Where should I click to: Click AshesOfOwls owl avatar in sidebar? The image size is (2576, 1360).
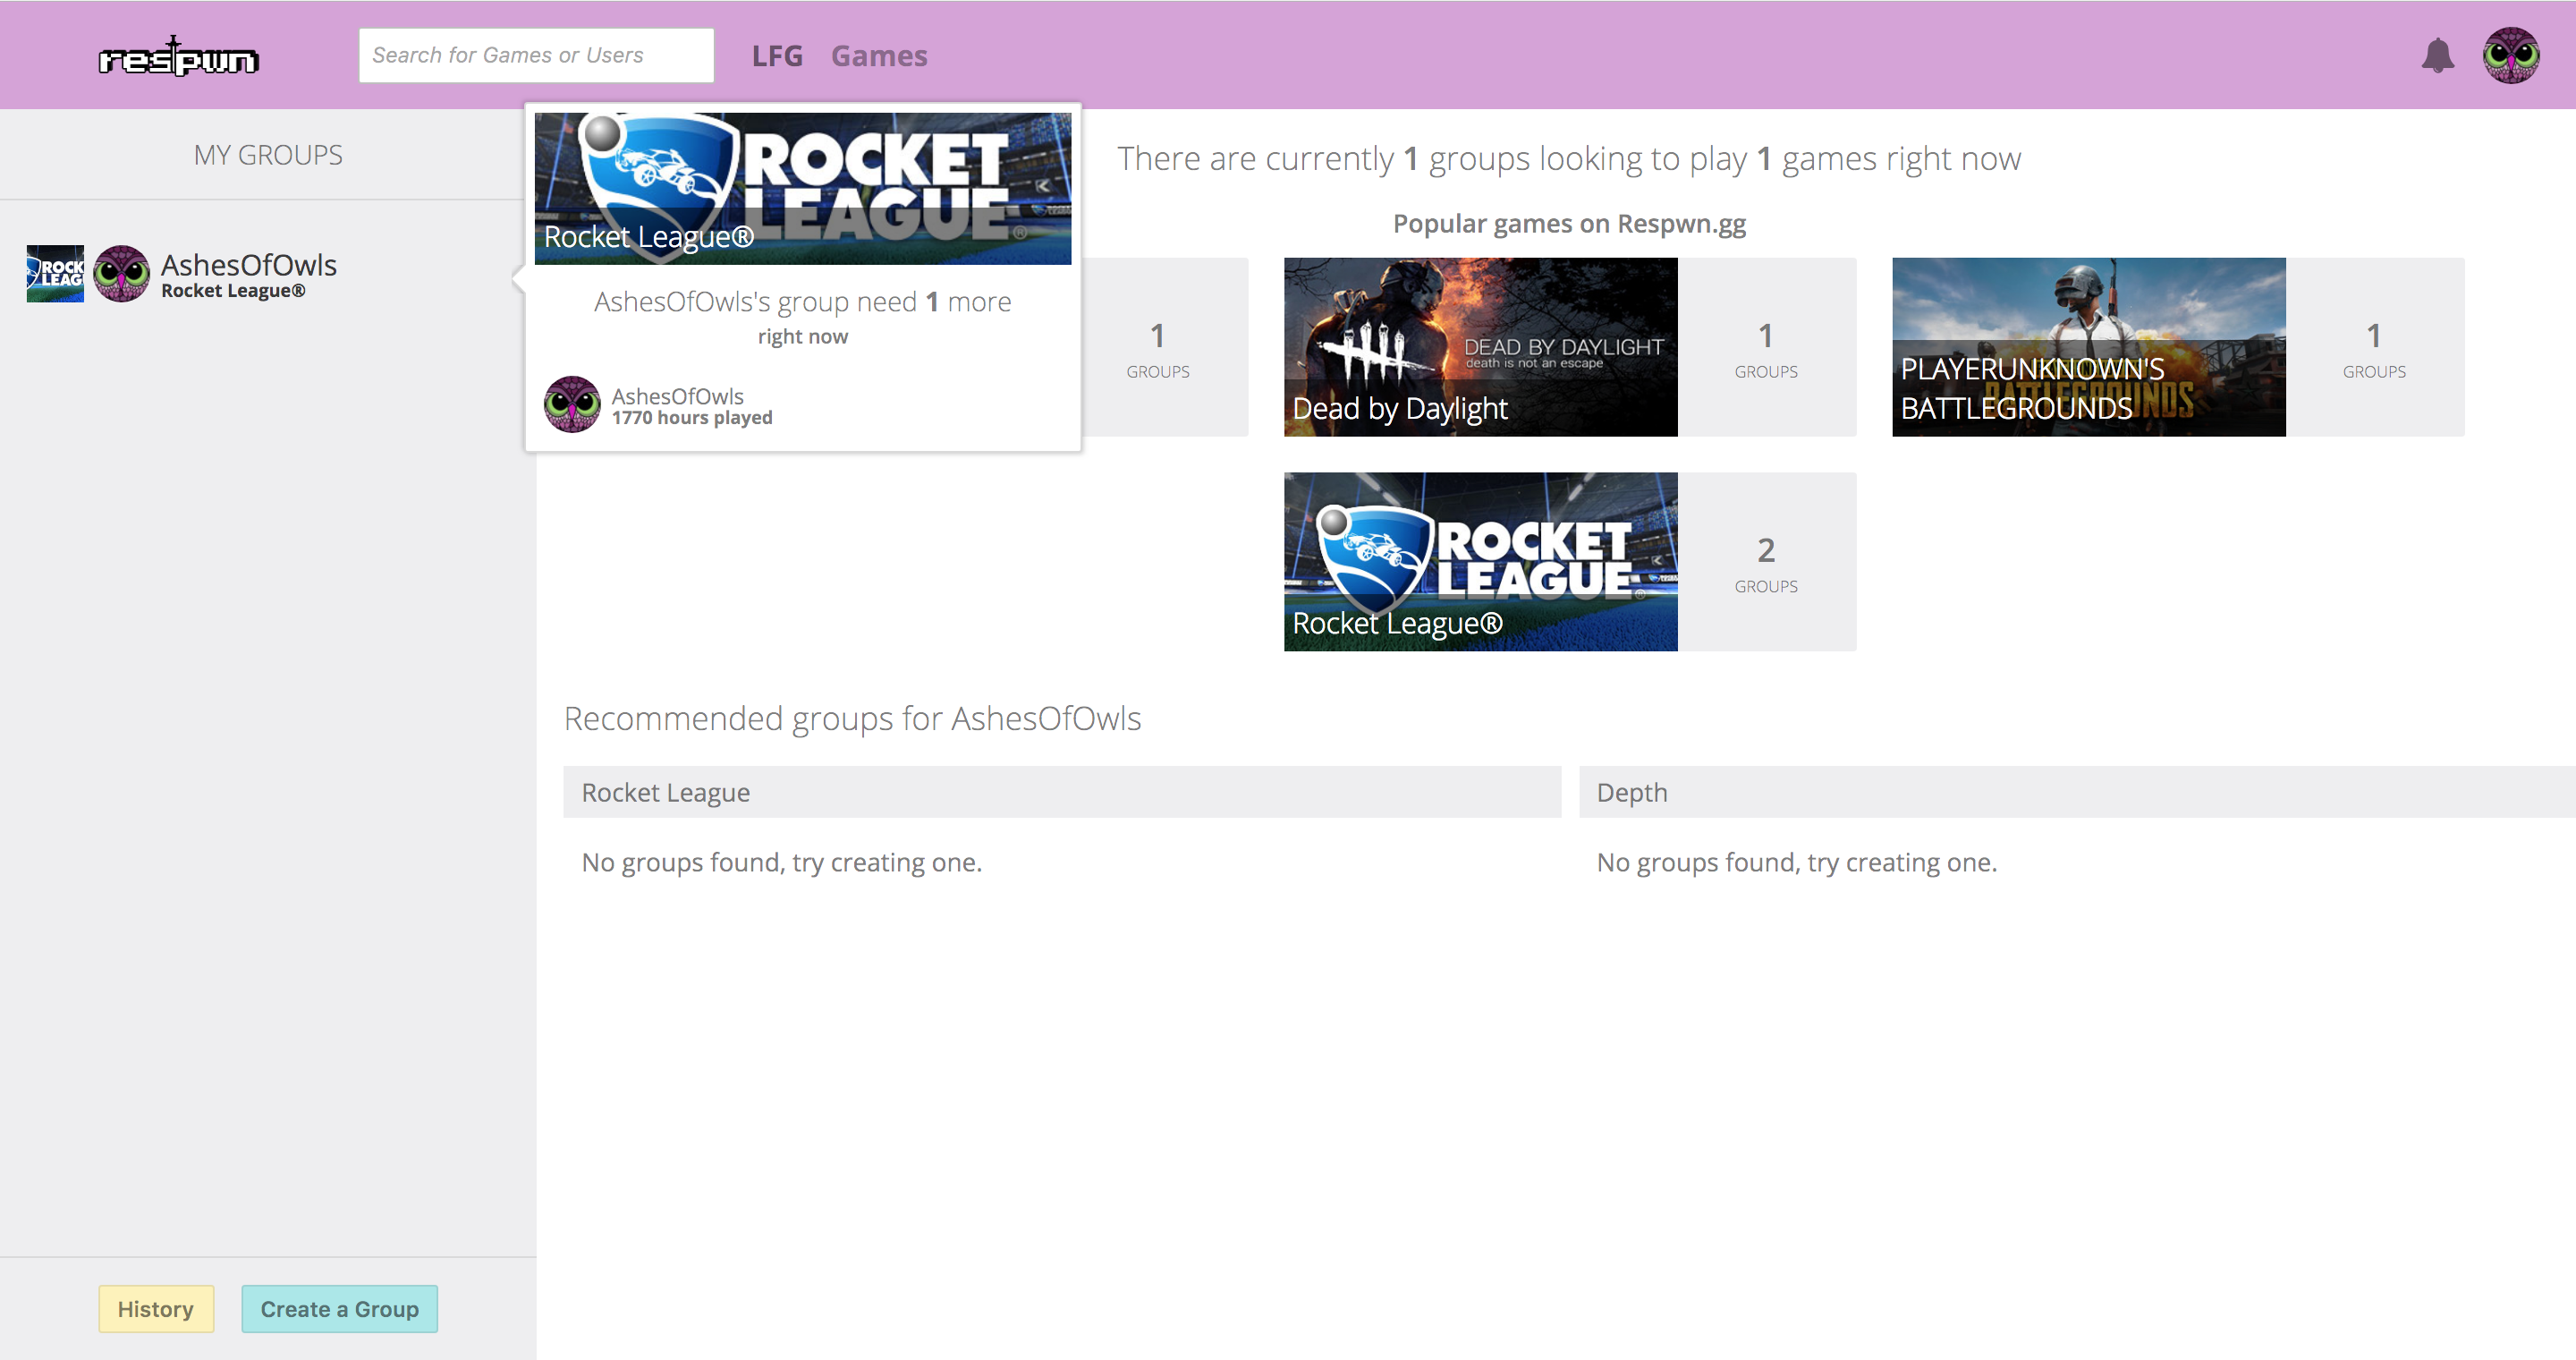pyautogui.click(x=122, y=273)
